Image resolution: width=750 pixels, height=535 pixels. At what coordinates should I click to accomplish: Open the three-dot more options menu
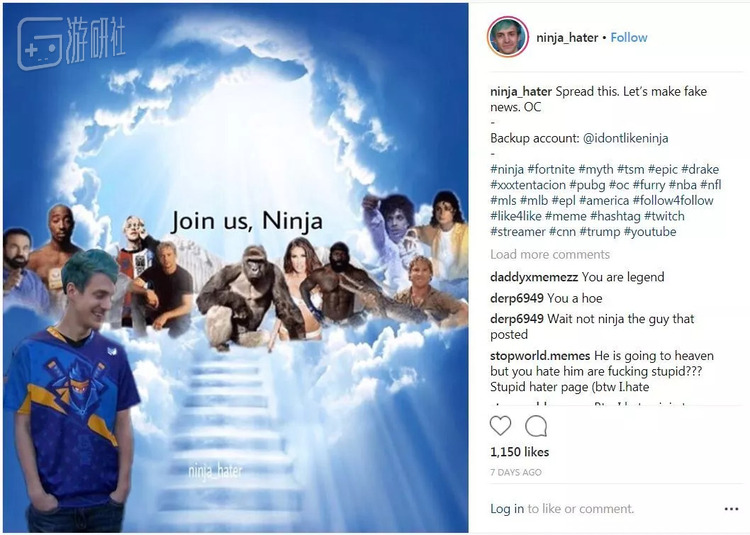731,509
